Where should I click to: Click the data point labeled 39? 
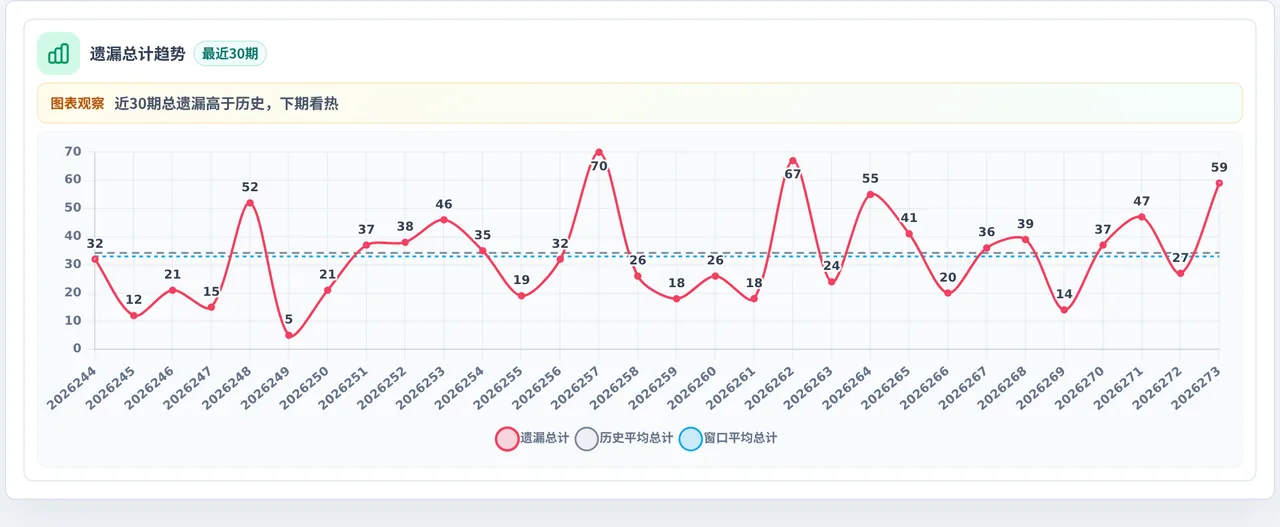[x=1025, y=239]
